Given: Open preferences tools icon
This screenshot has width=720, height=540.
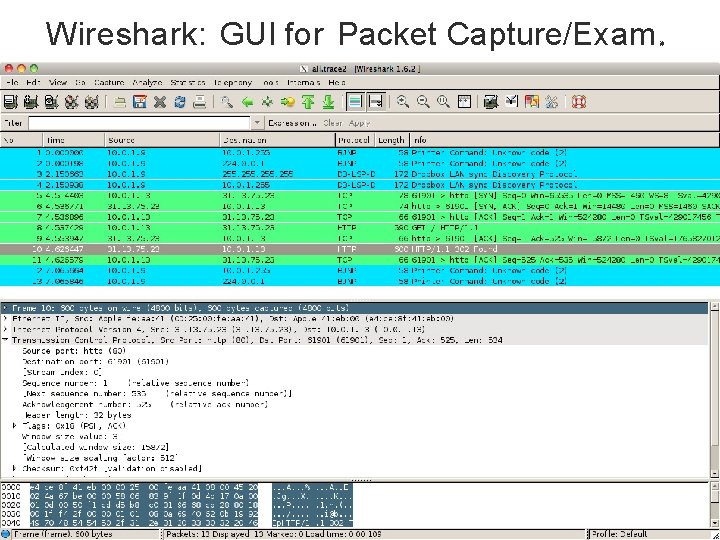Looking at the screenshot, I should pyautogui.click(x=552, y=101).
